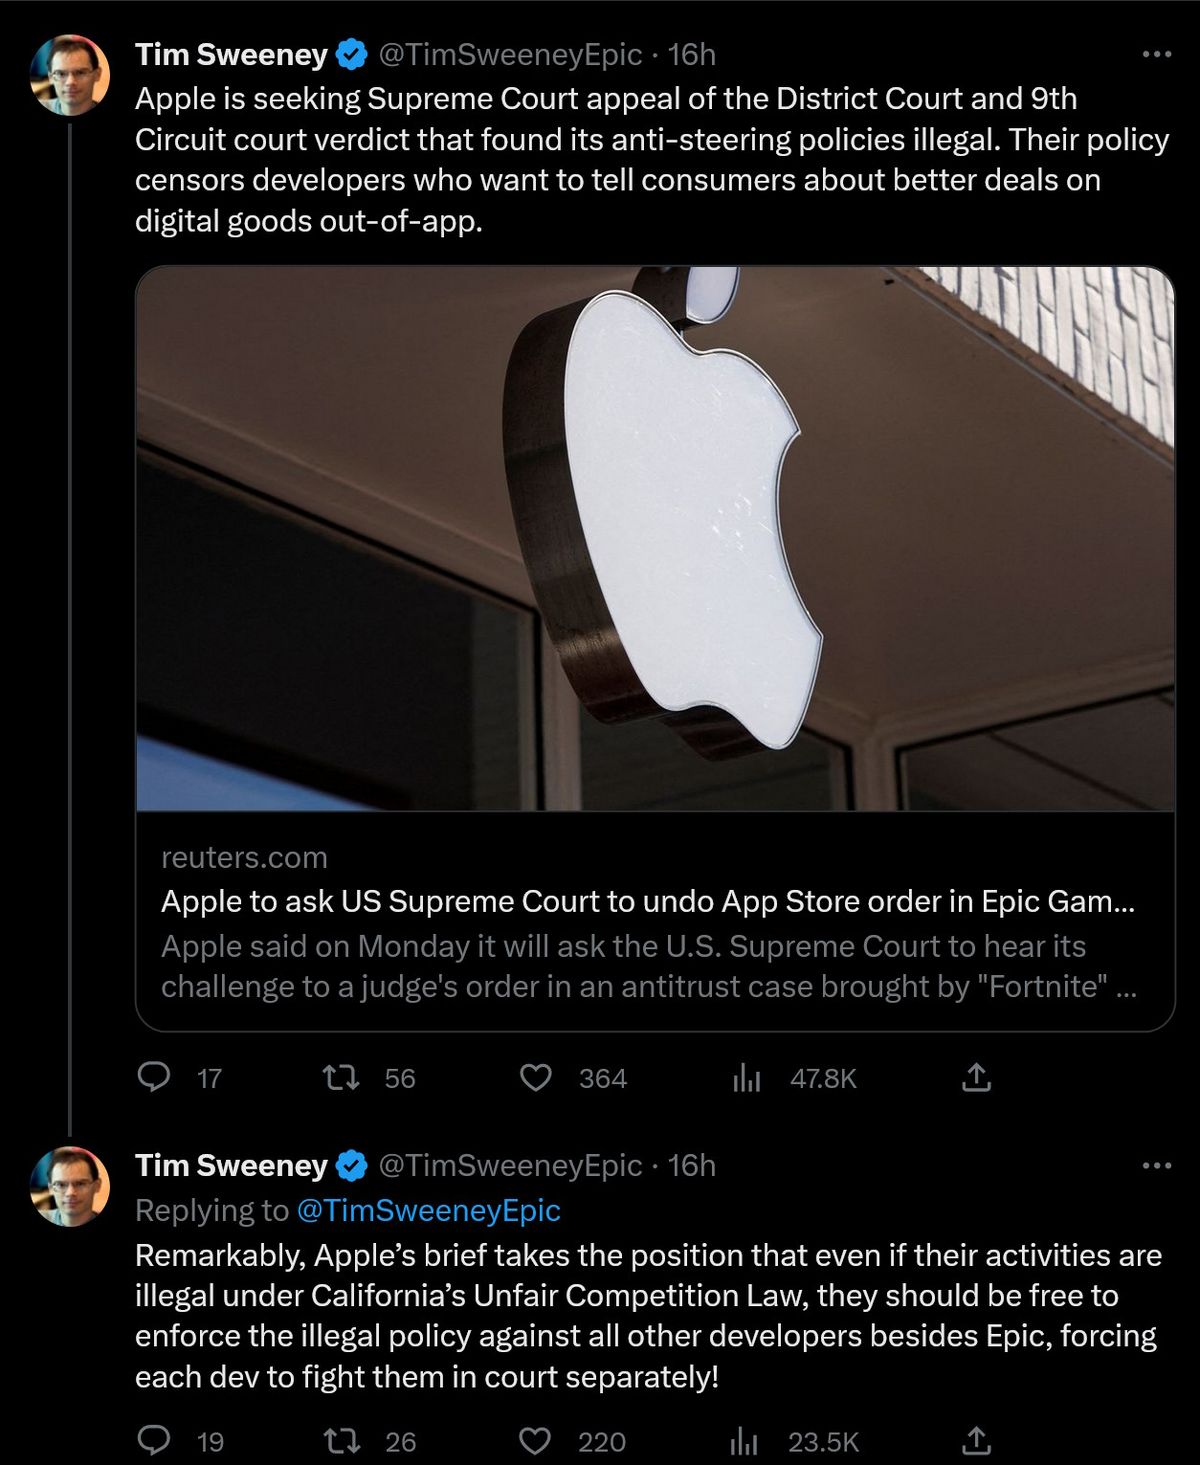Open view analytics showing 23.5K views

coord(744,1440)
